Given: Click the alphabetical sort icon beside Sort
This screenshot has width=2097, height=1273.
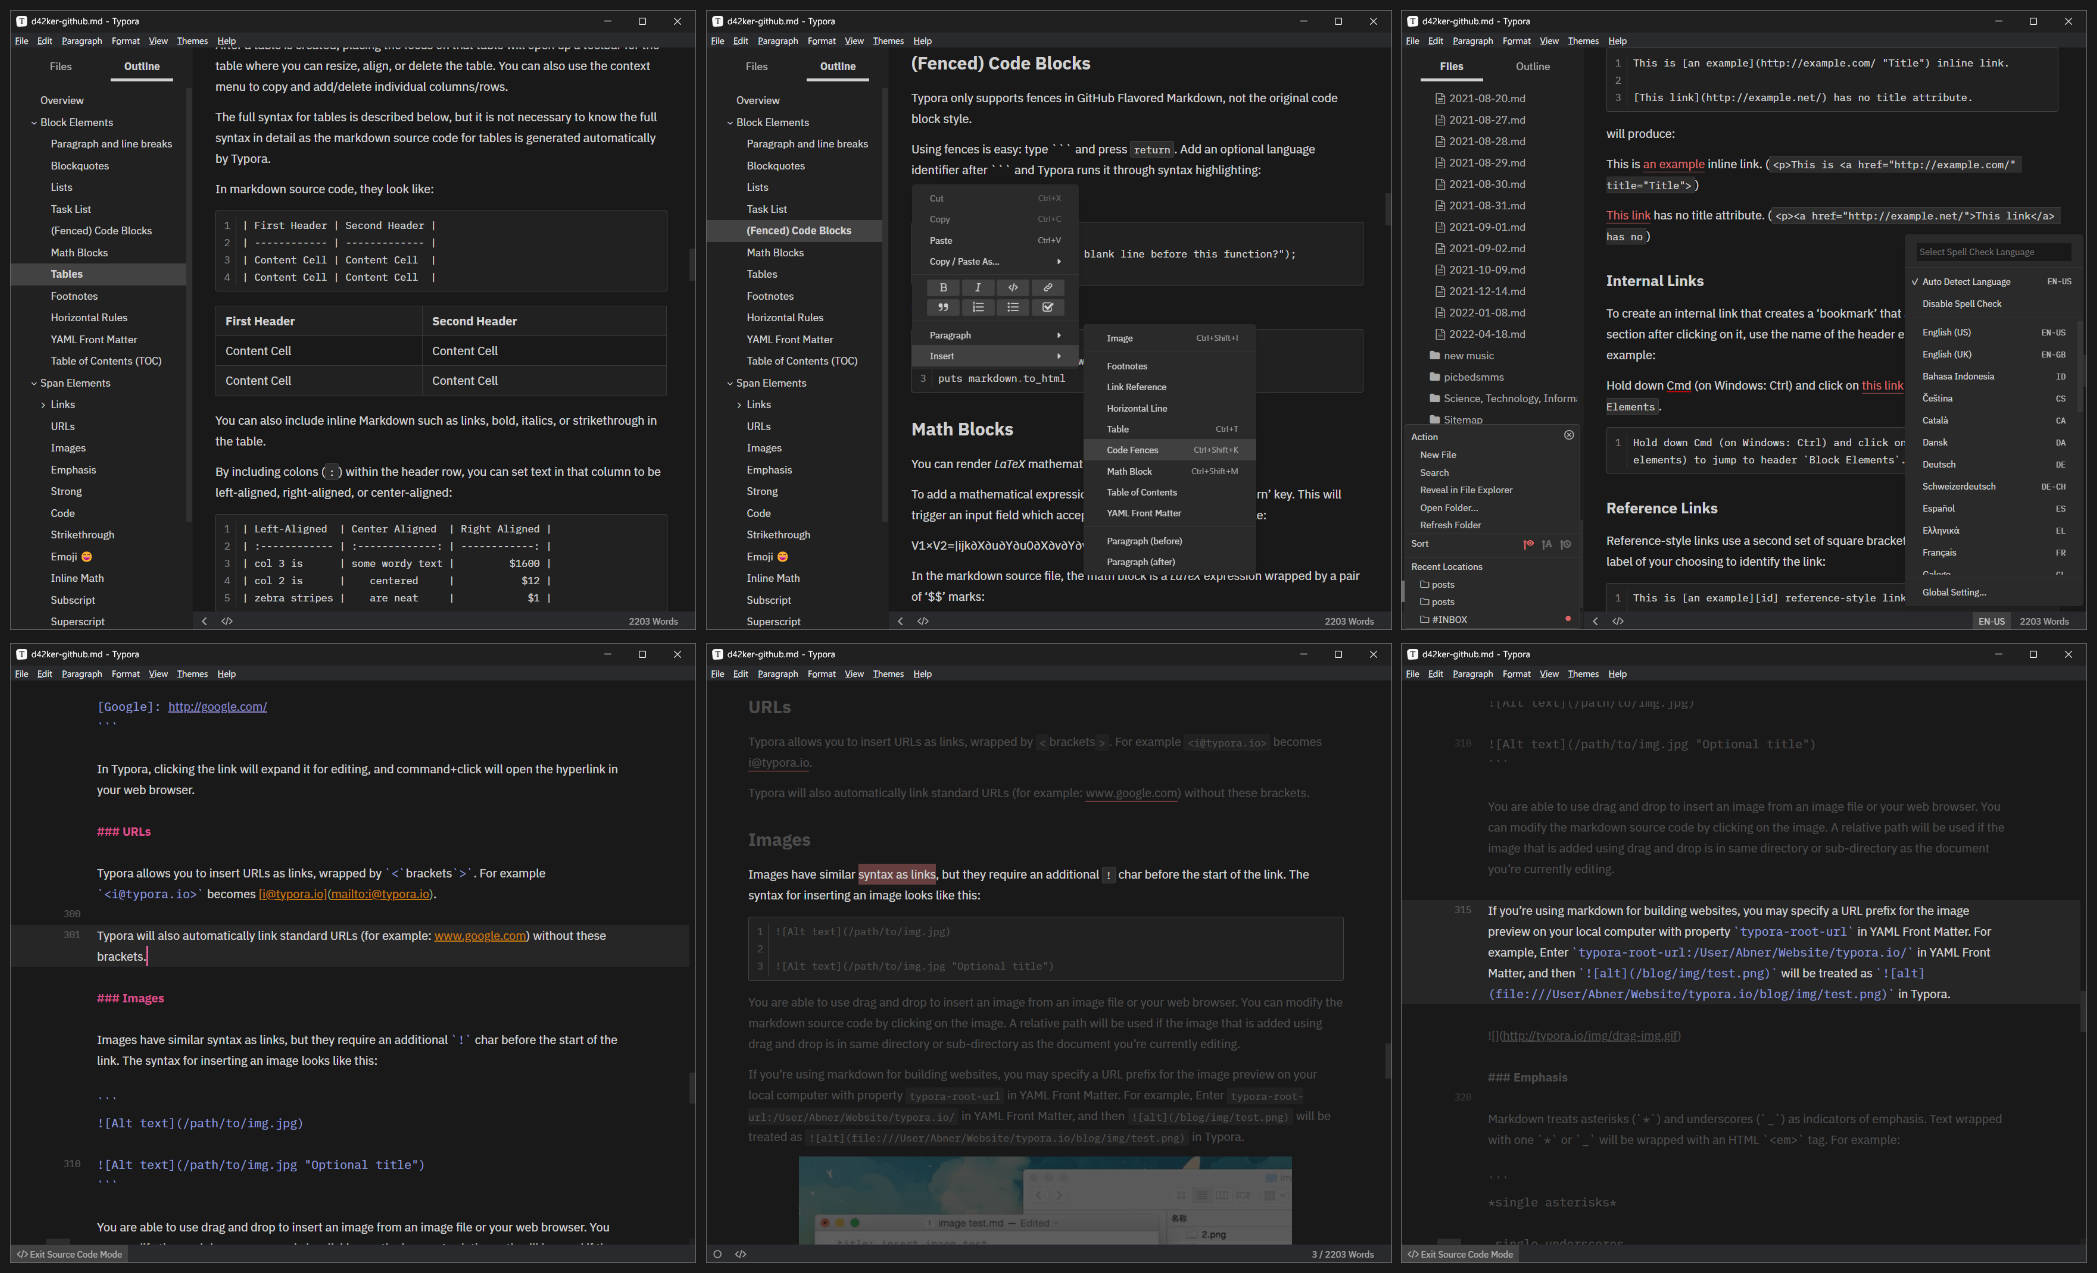Looking at the screenshot, I should click(1547, 544).
